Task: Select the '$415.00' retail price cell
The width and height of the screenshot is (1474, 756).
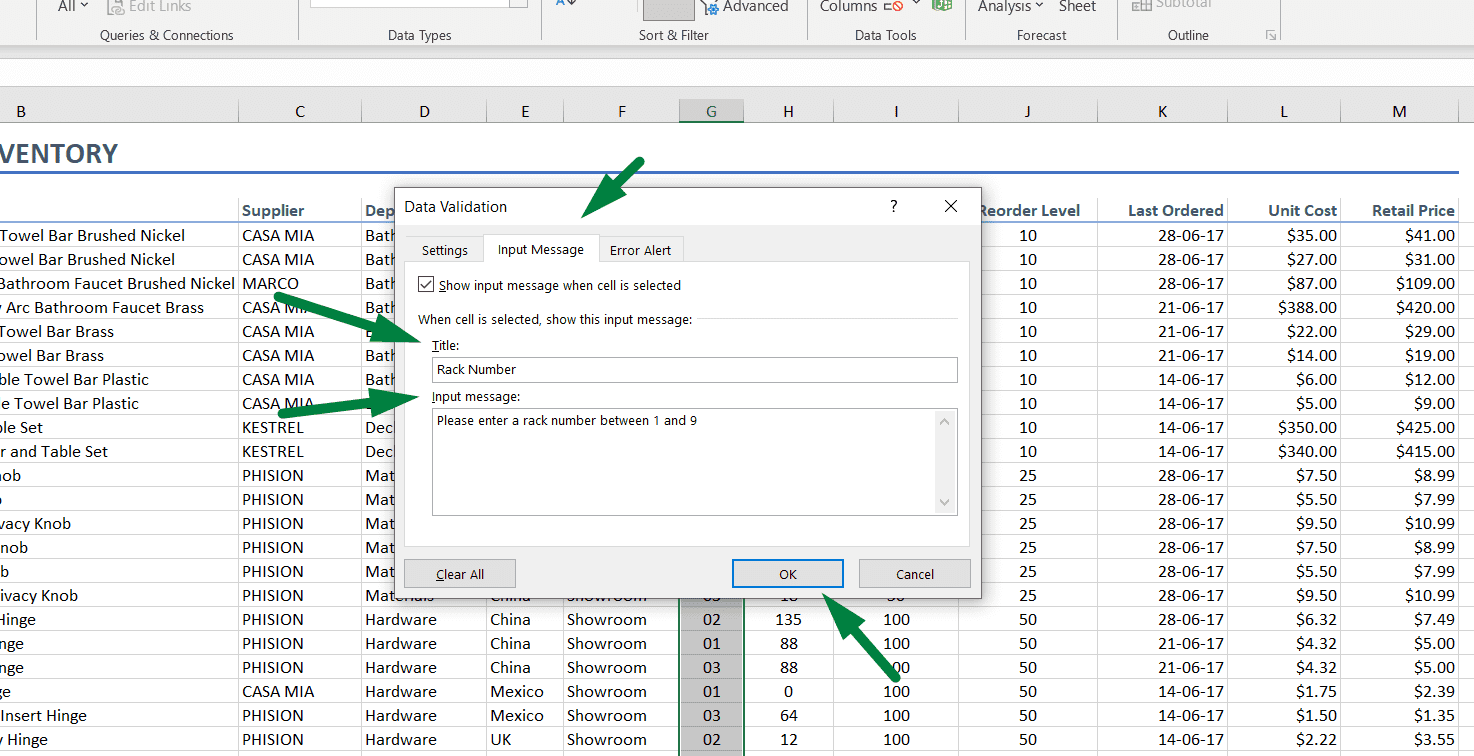Action: 1399,452
